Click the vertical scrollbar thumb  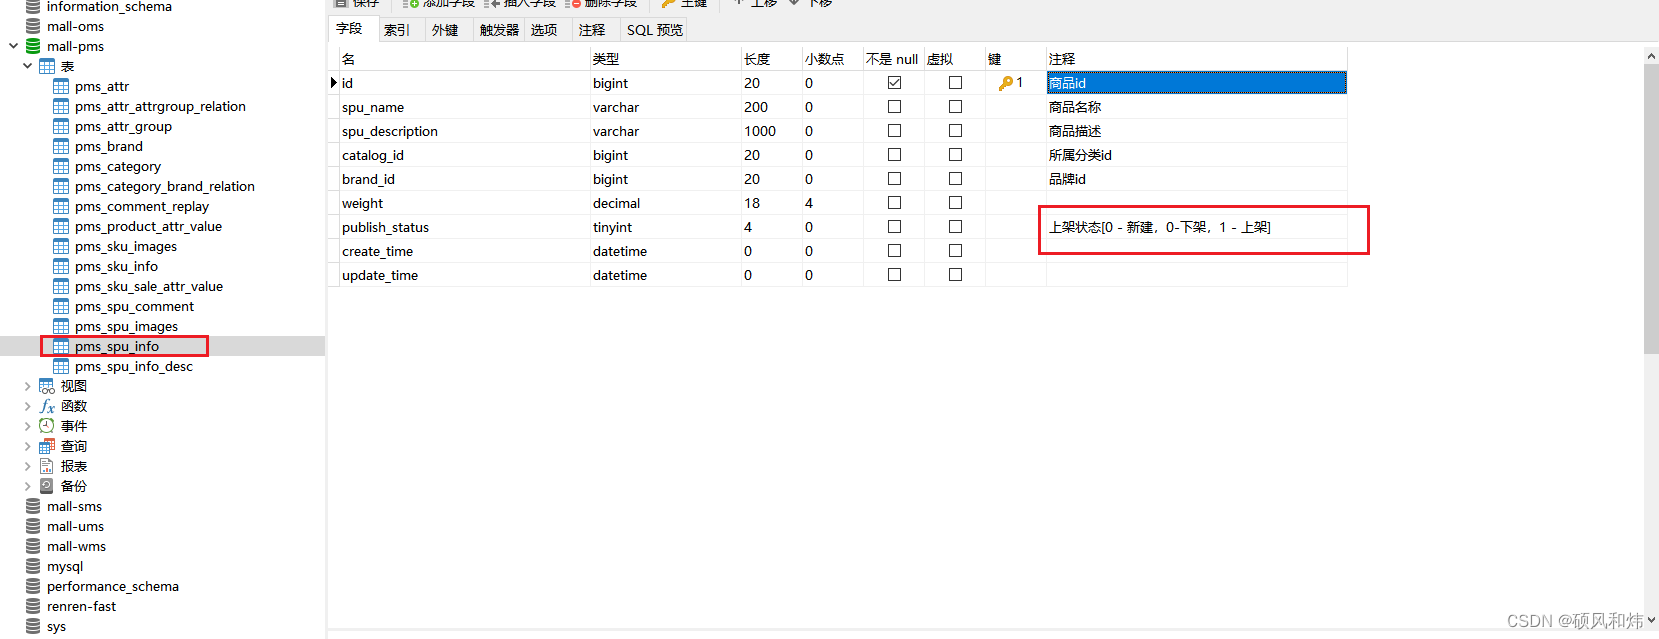pos(1651,209)
